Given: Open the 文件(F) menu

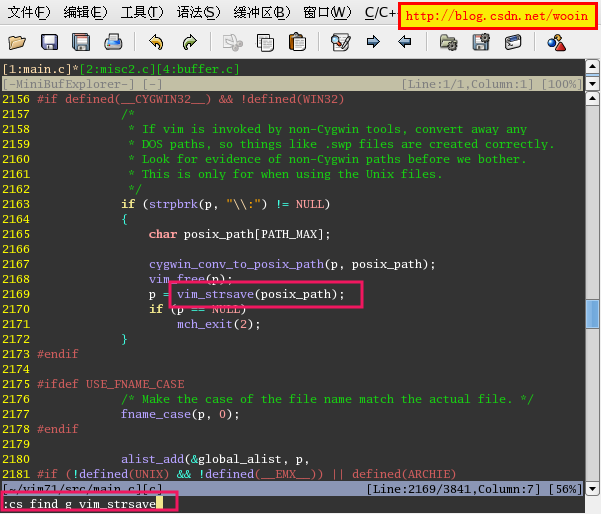Looking at the screenshot, I should (28, 13).
